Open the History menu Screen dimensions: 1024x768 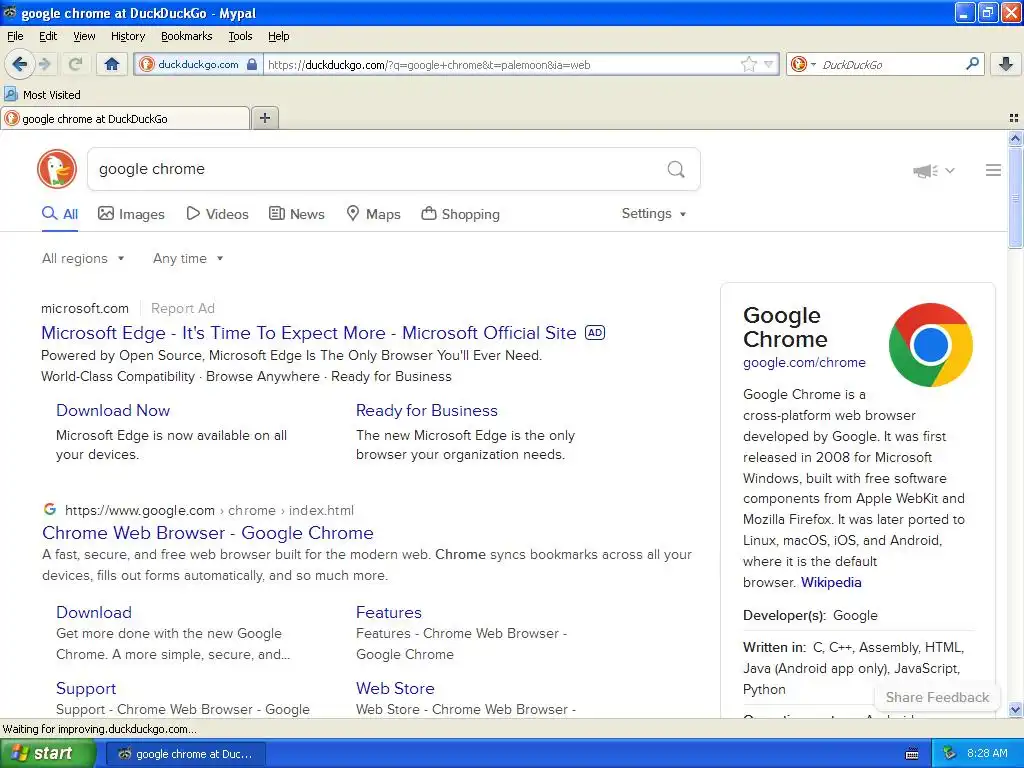click(127, 36)
